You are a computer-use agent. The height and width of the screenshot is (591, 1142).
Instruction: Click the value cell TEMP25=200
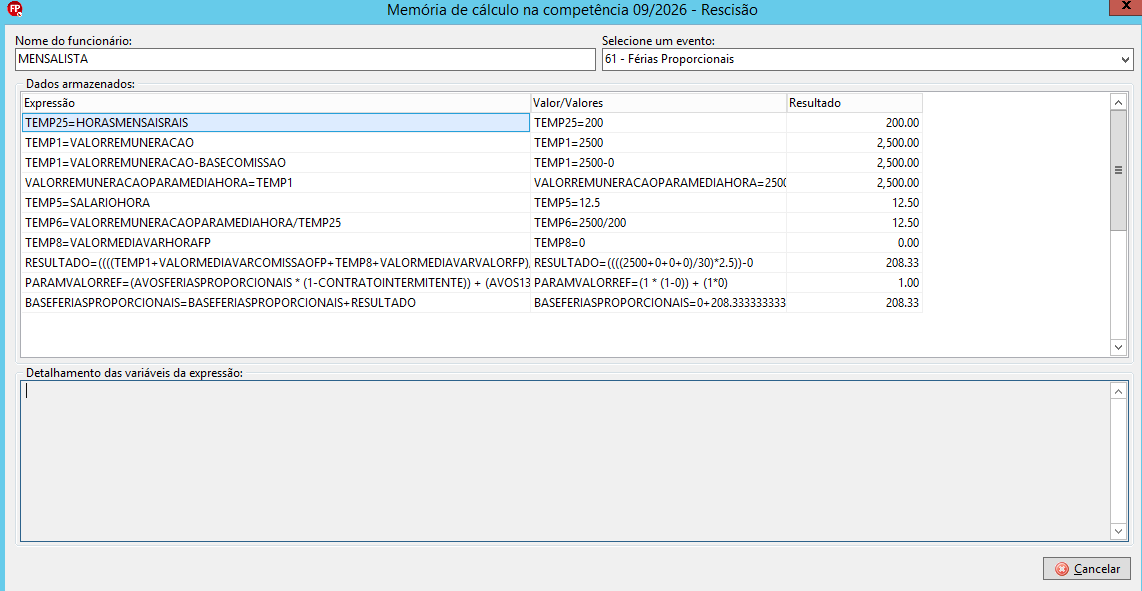(658, 122)
